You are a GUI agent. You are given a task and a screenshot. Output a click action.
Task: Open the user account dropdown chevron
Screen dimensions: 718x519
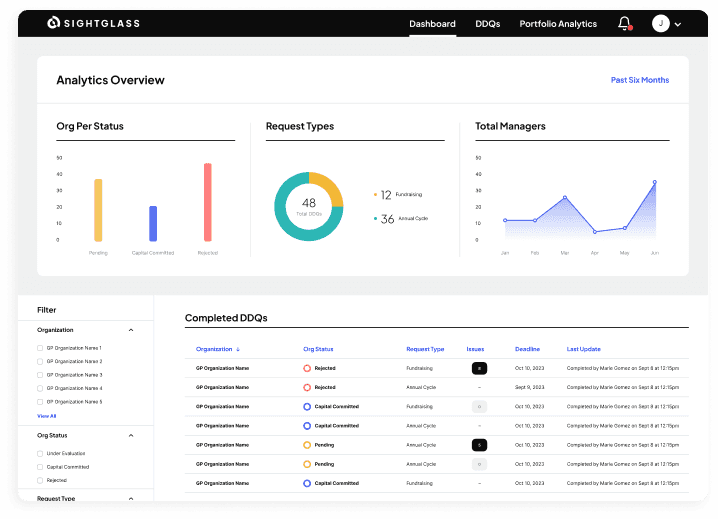pos(678,24)
